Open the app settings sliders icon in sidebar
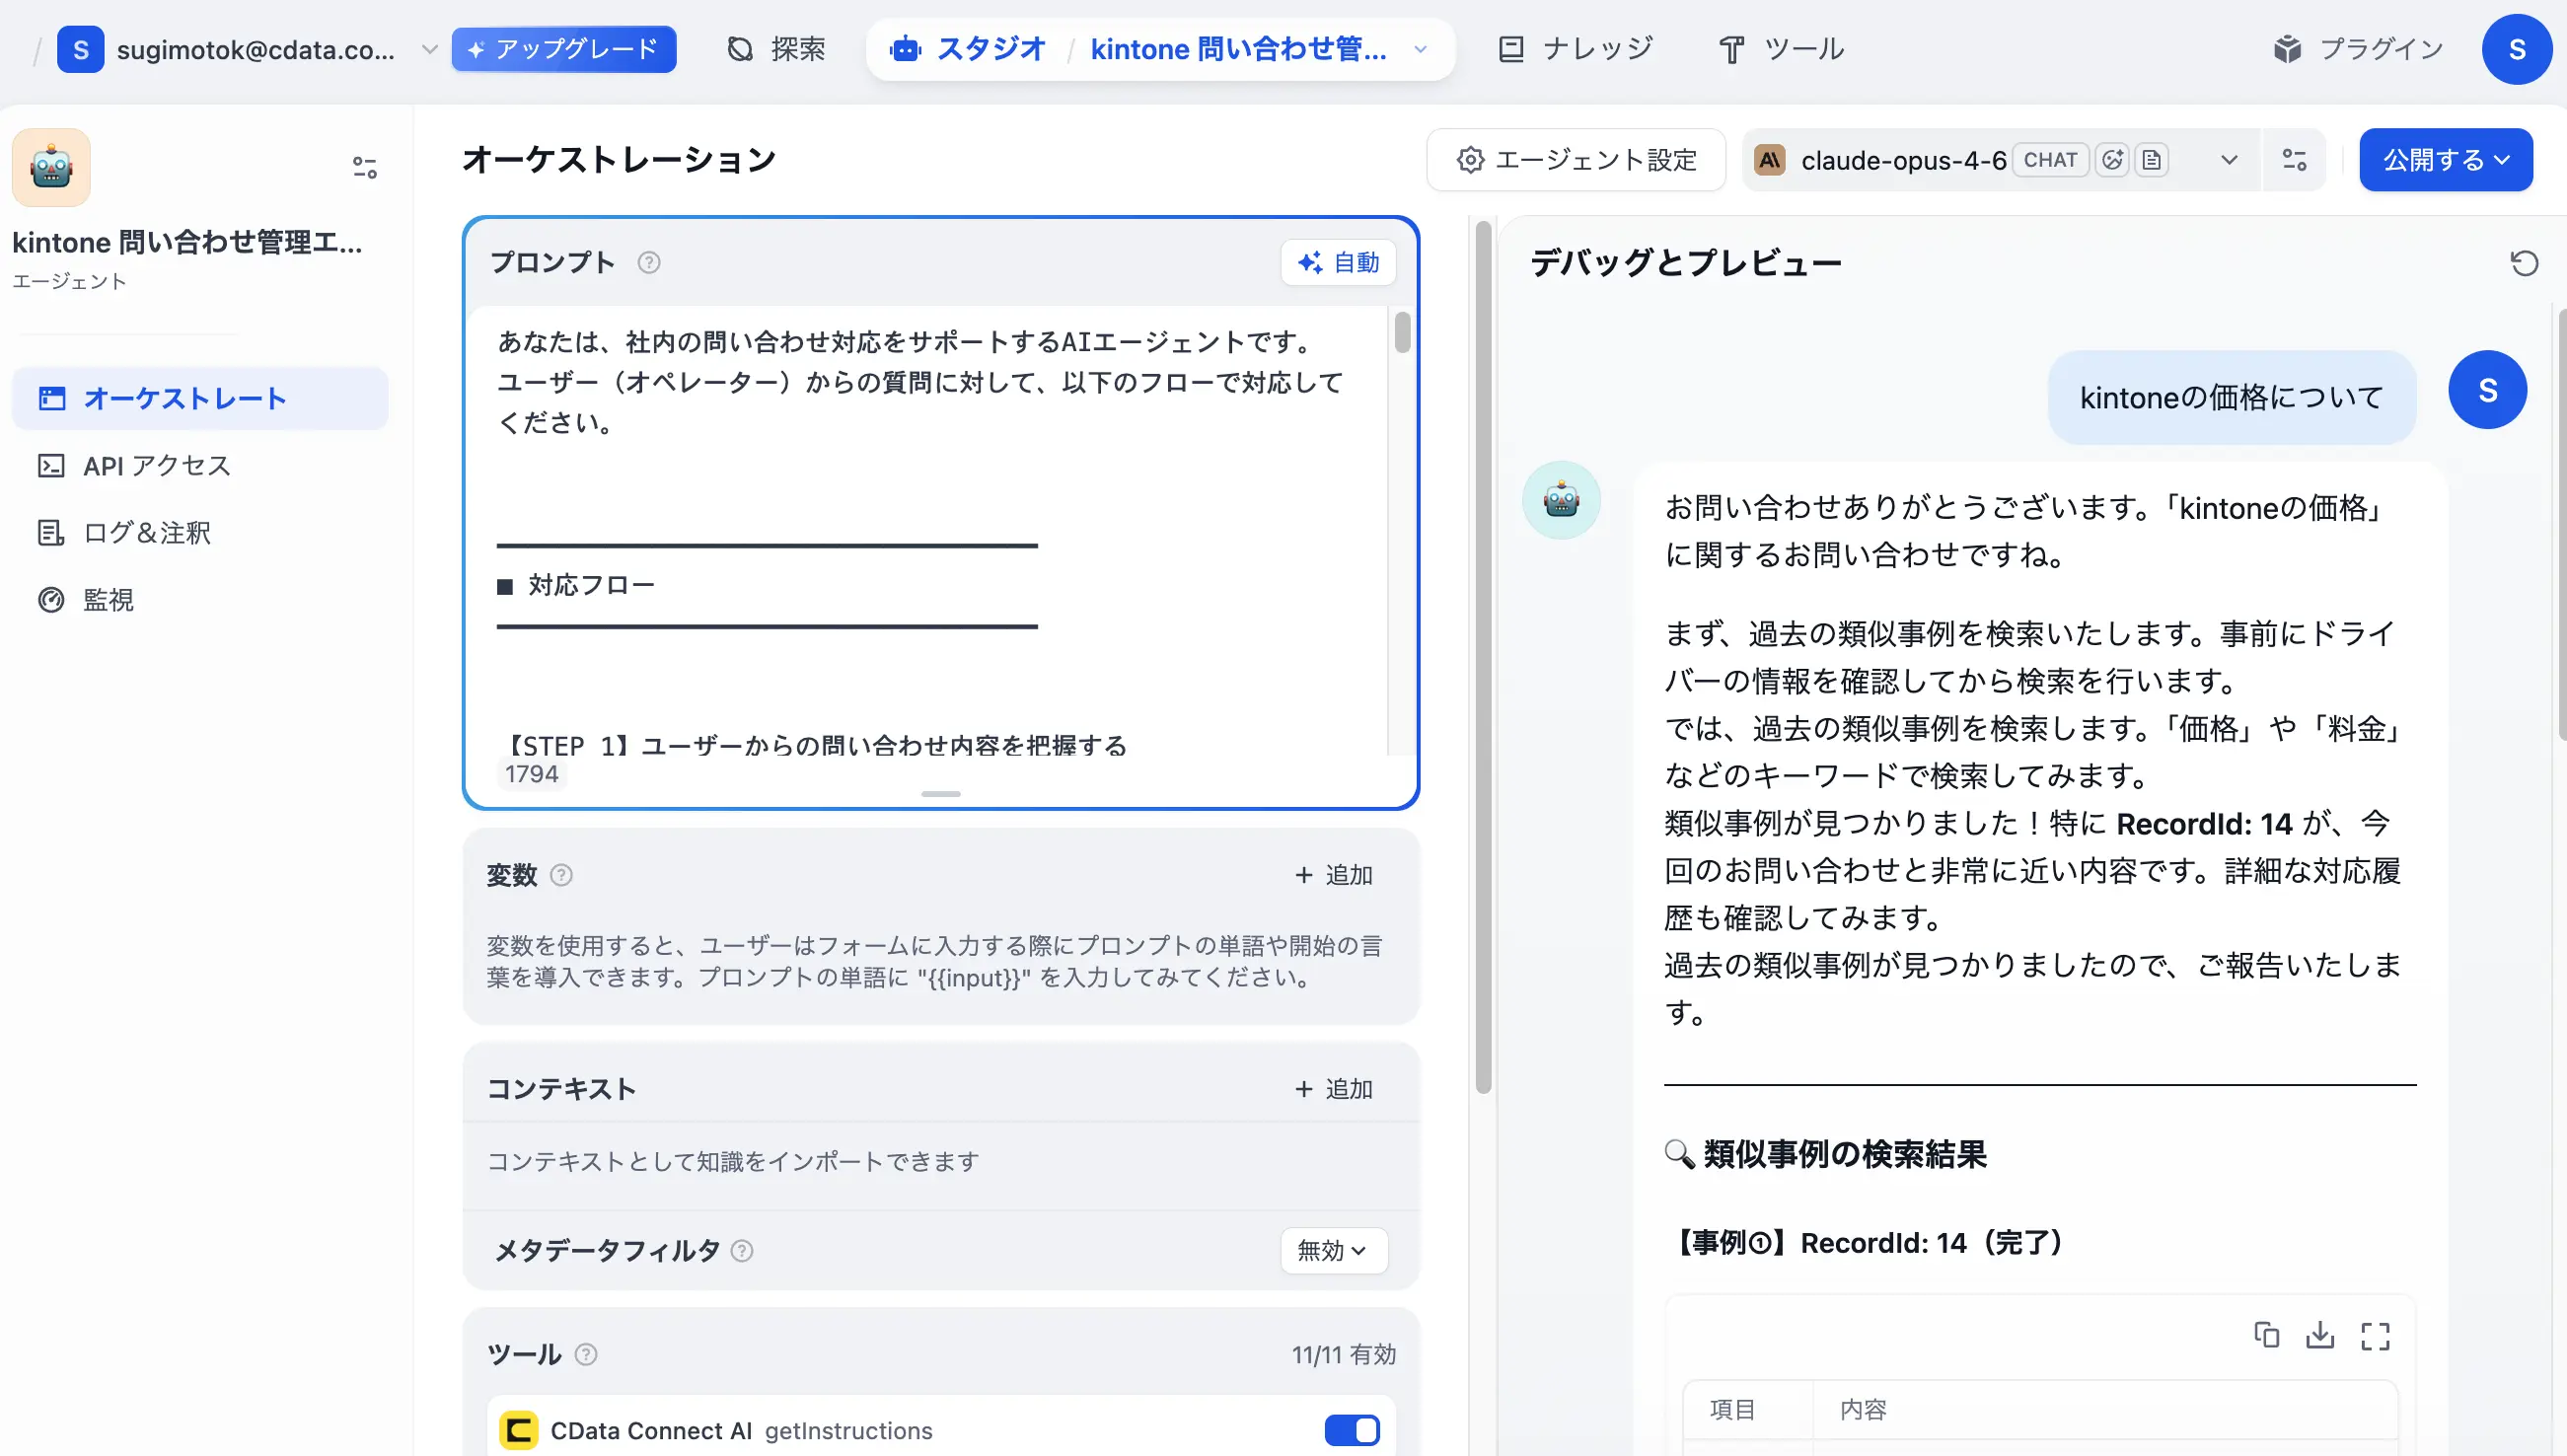Viewport: 2567px width, 1456px height. (x=365, y=167)
